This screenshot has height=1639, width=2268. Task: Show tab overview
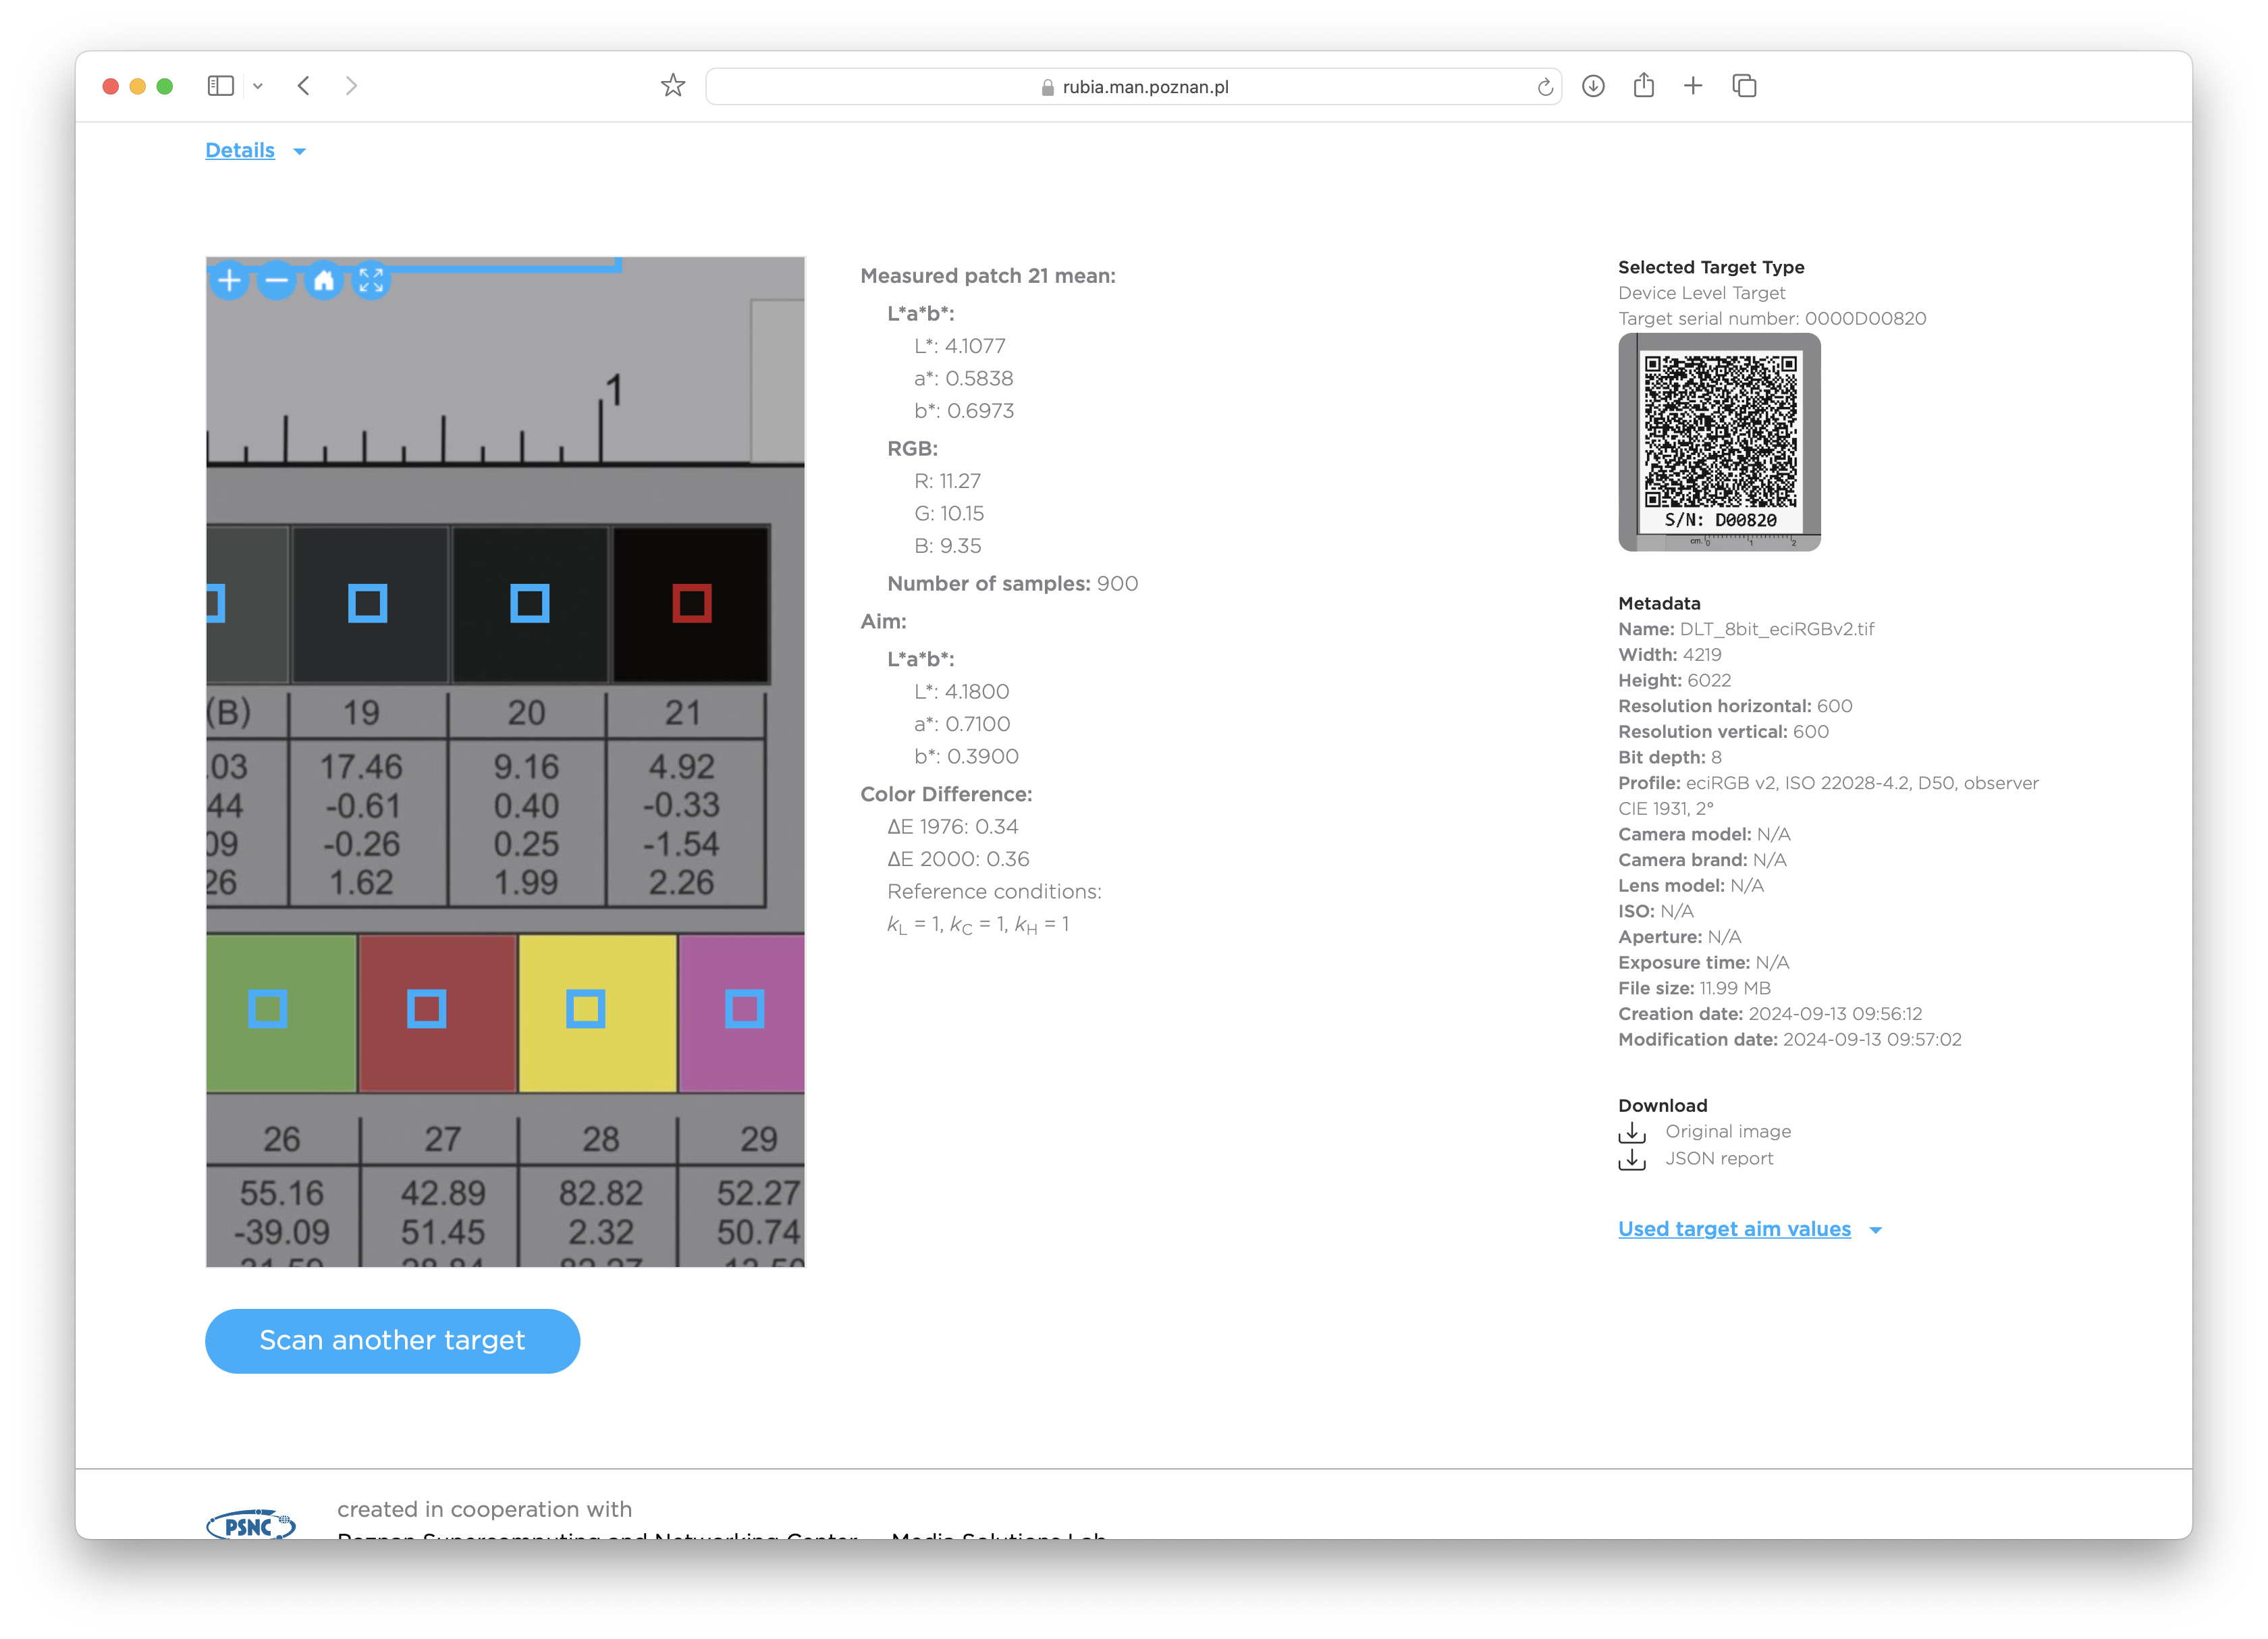tap(1744, 86)
